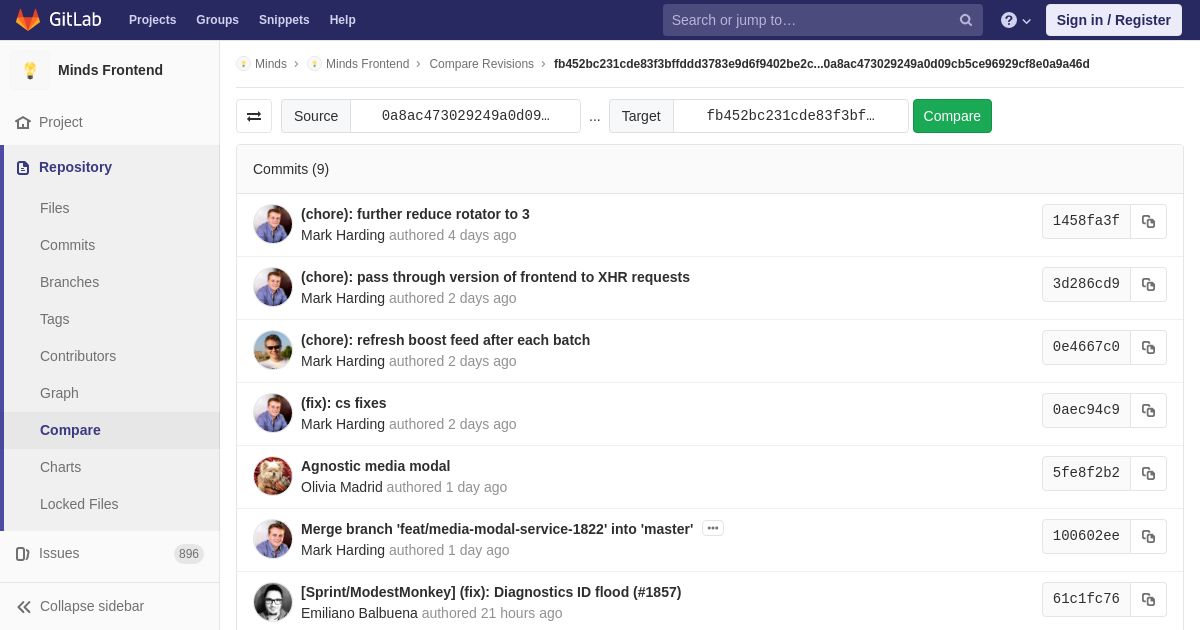1200x630 pixels.
Task: Open the top Help menu item
Action: coord(343,20)
